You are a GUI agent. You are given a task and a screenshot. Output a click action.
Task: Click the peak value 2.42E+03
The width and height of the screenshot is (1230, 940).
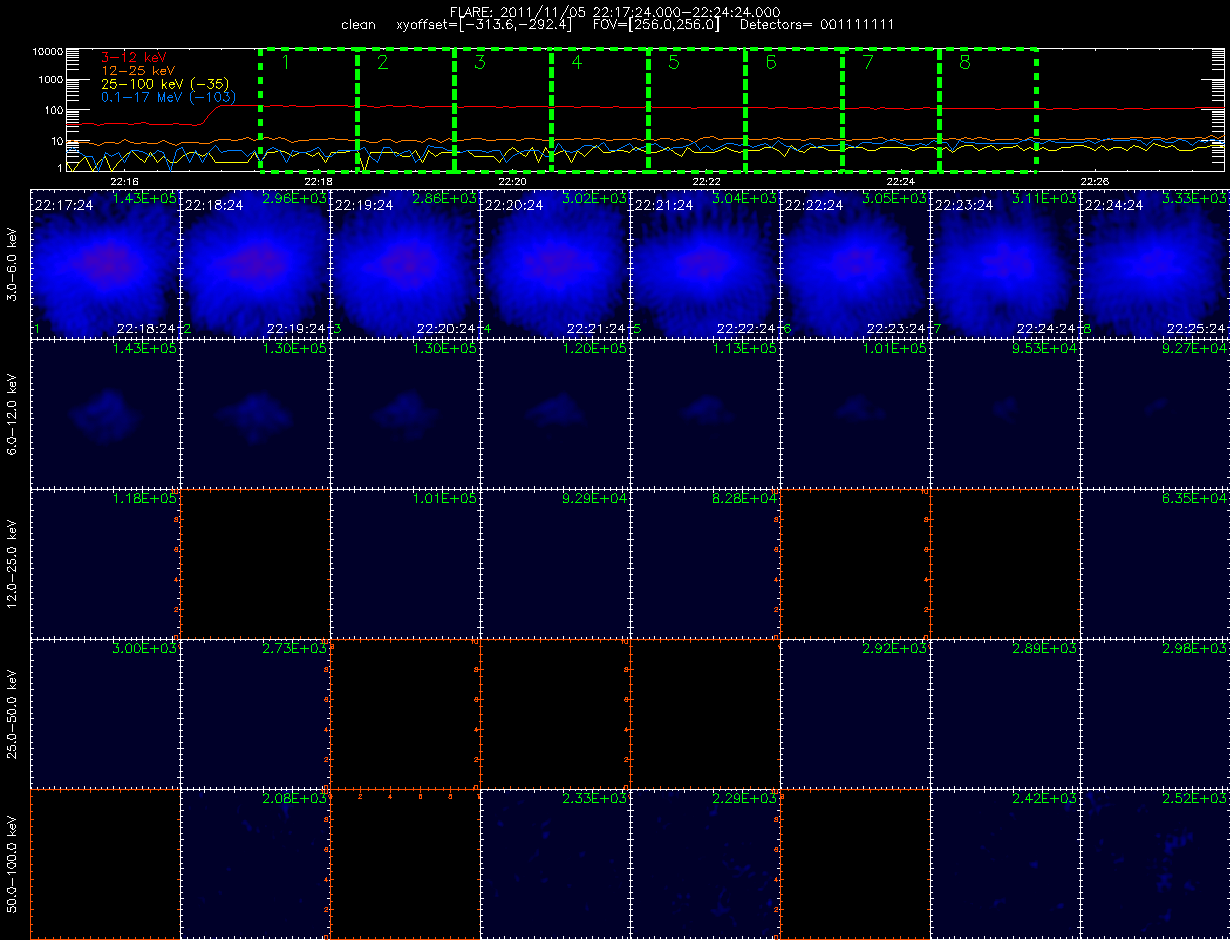pos(1045,799)
